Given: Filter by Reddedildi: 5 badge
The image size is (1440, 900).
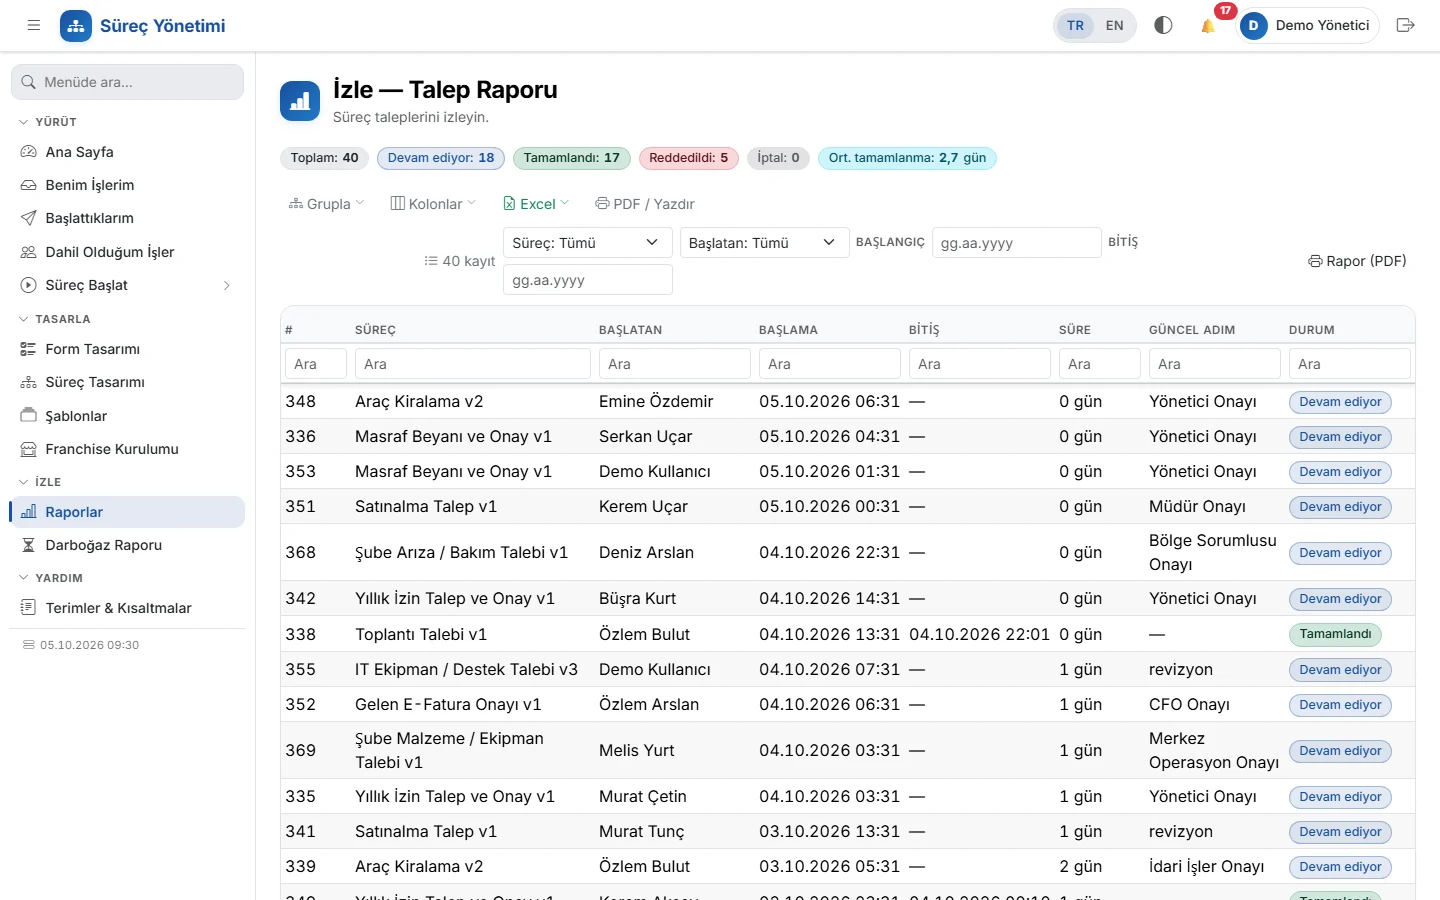Looking at the screenshot, I should click(688, 158).
